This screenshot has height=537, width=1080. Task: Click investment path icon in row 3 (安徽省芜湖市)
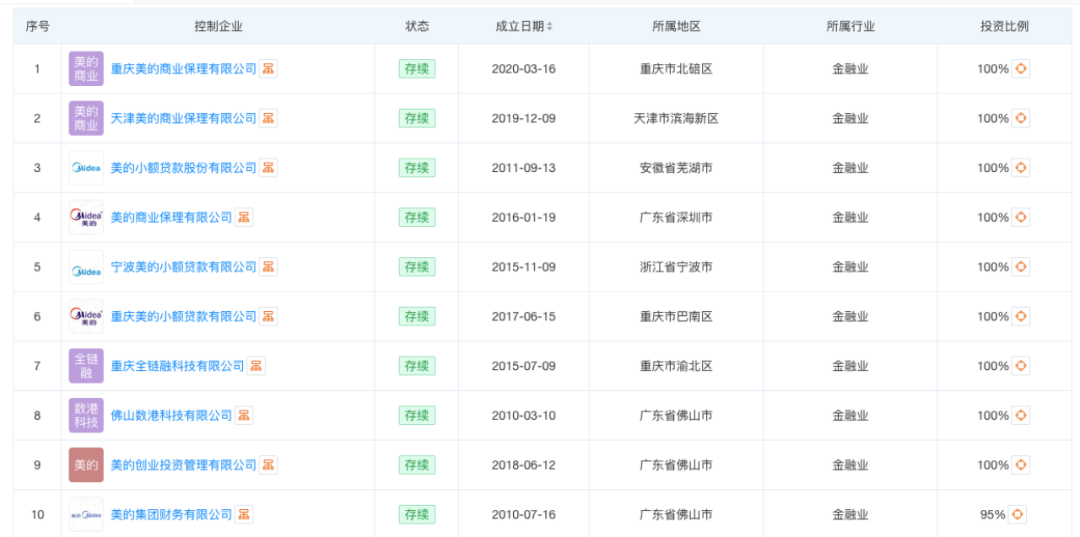1021,168
